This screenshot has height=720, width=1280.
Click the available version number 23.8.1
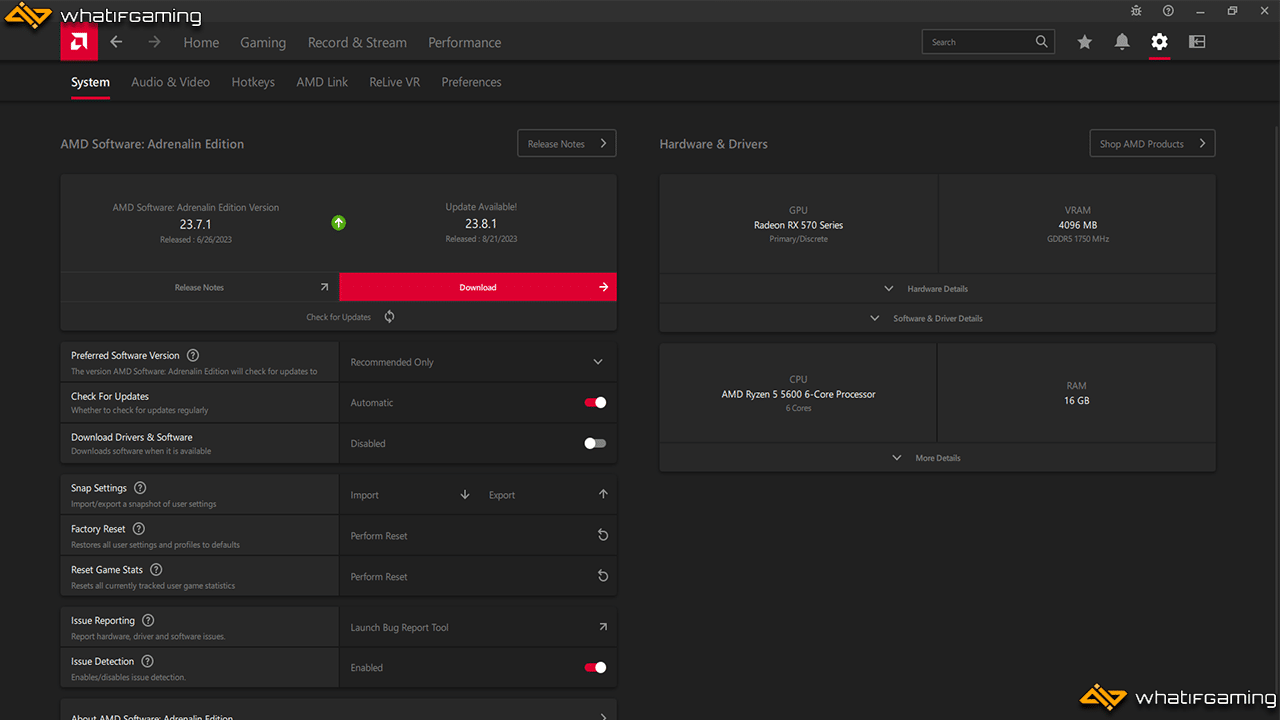pos(481,224)
